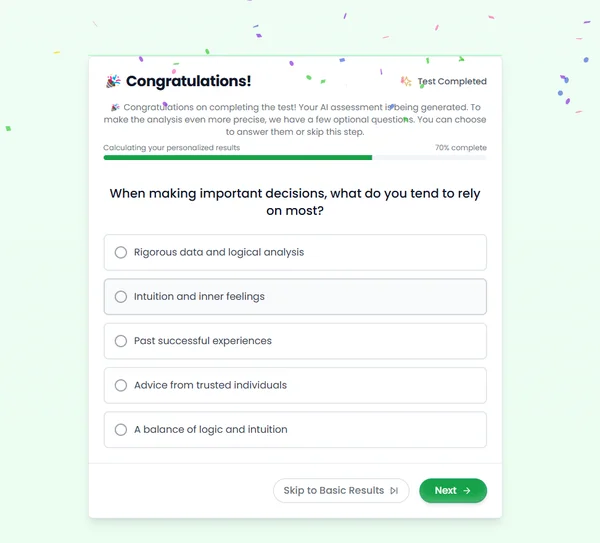Click the arrow icon on Next button
Viewport: 600px width, 543px height.
467,491
